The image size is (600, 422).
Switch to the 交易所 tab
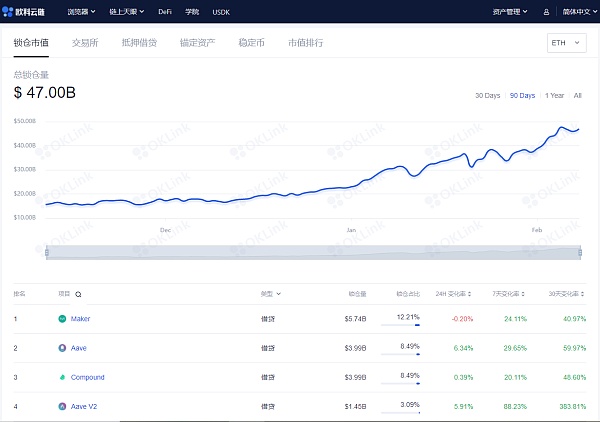pyautogui.click(x=85, y=44)
